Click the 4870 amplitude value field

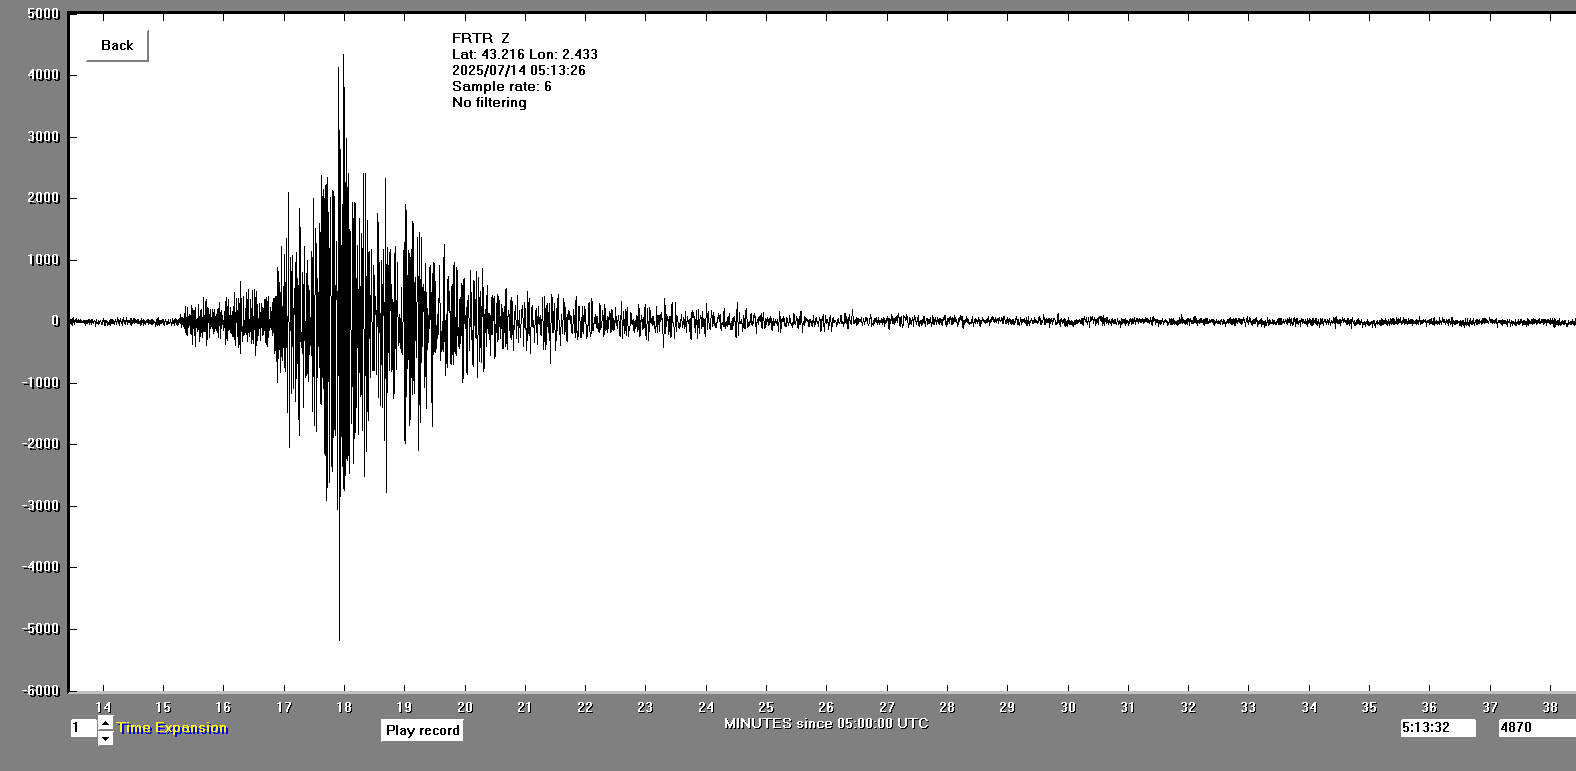click(1536, 728)
